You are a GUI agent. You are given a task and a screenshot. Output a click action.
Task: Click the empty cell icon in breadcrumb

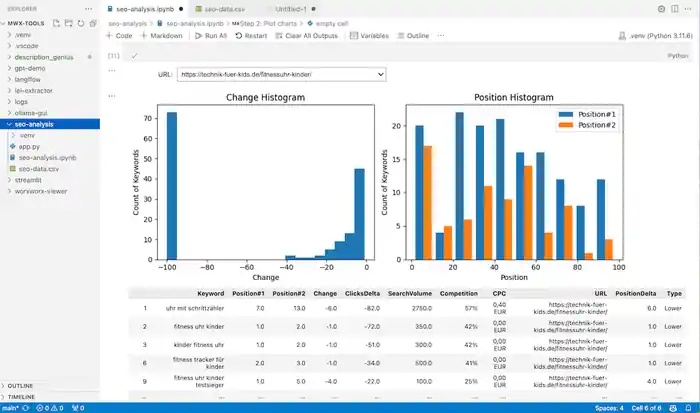pyautogui.click(x=310, y=23)
